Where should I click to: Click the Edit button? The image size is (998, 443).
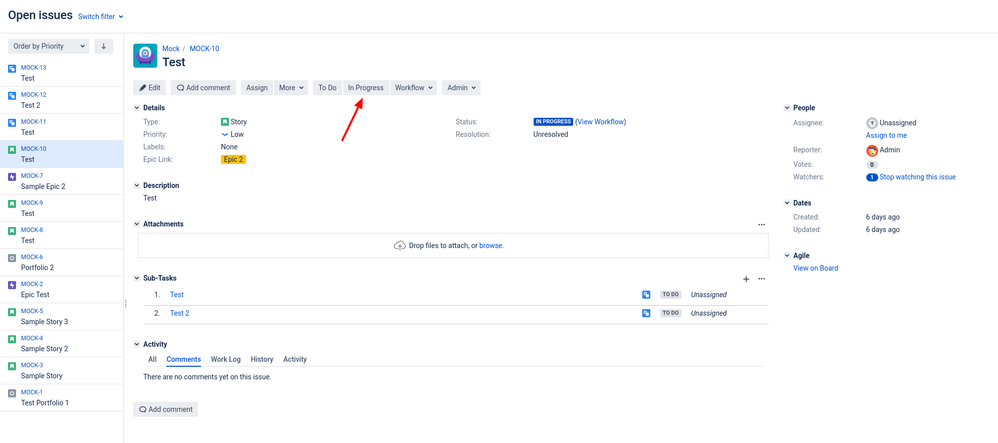coord(150,88)
